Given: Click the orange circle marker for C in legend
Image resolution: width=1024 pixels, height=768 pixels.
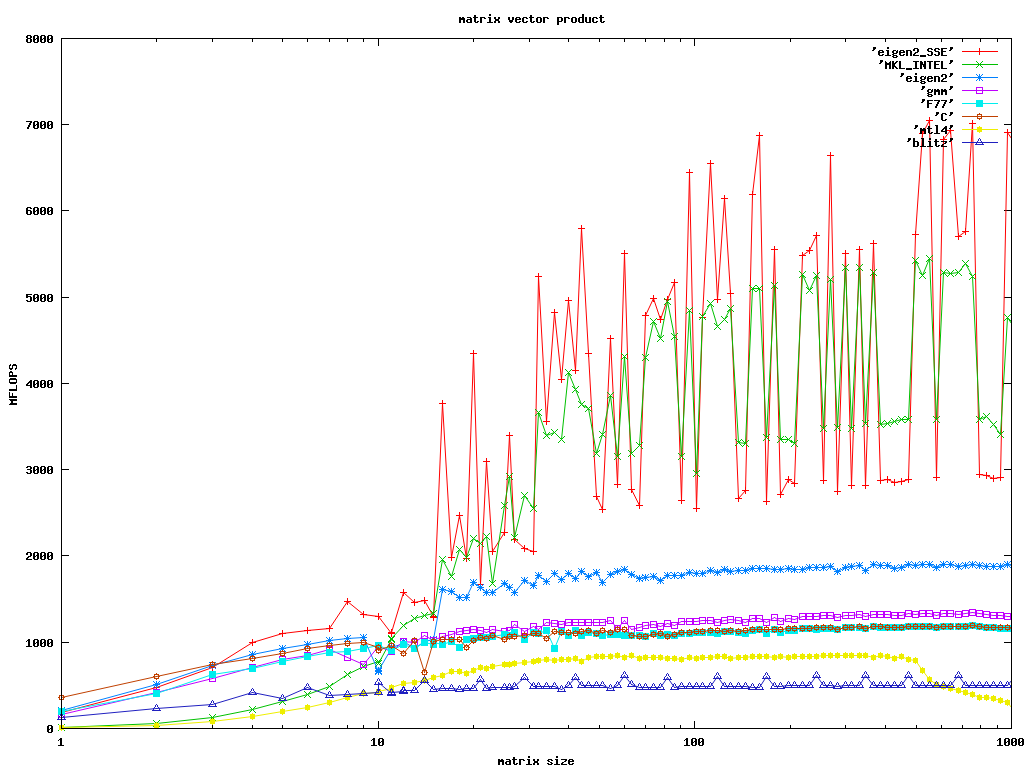Looking at the screenshot, I should (980, 116).
